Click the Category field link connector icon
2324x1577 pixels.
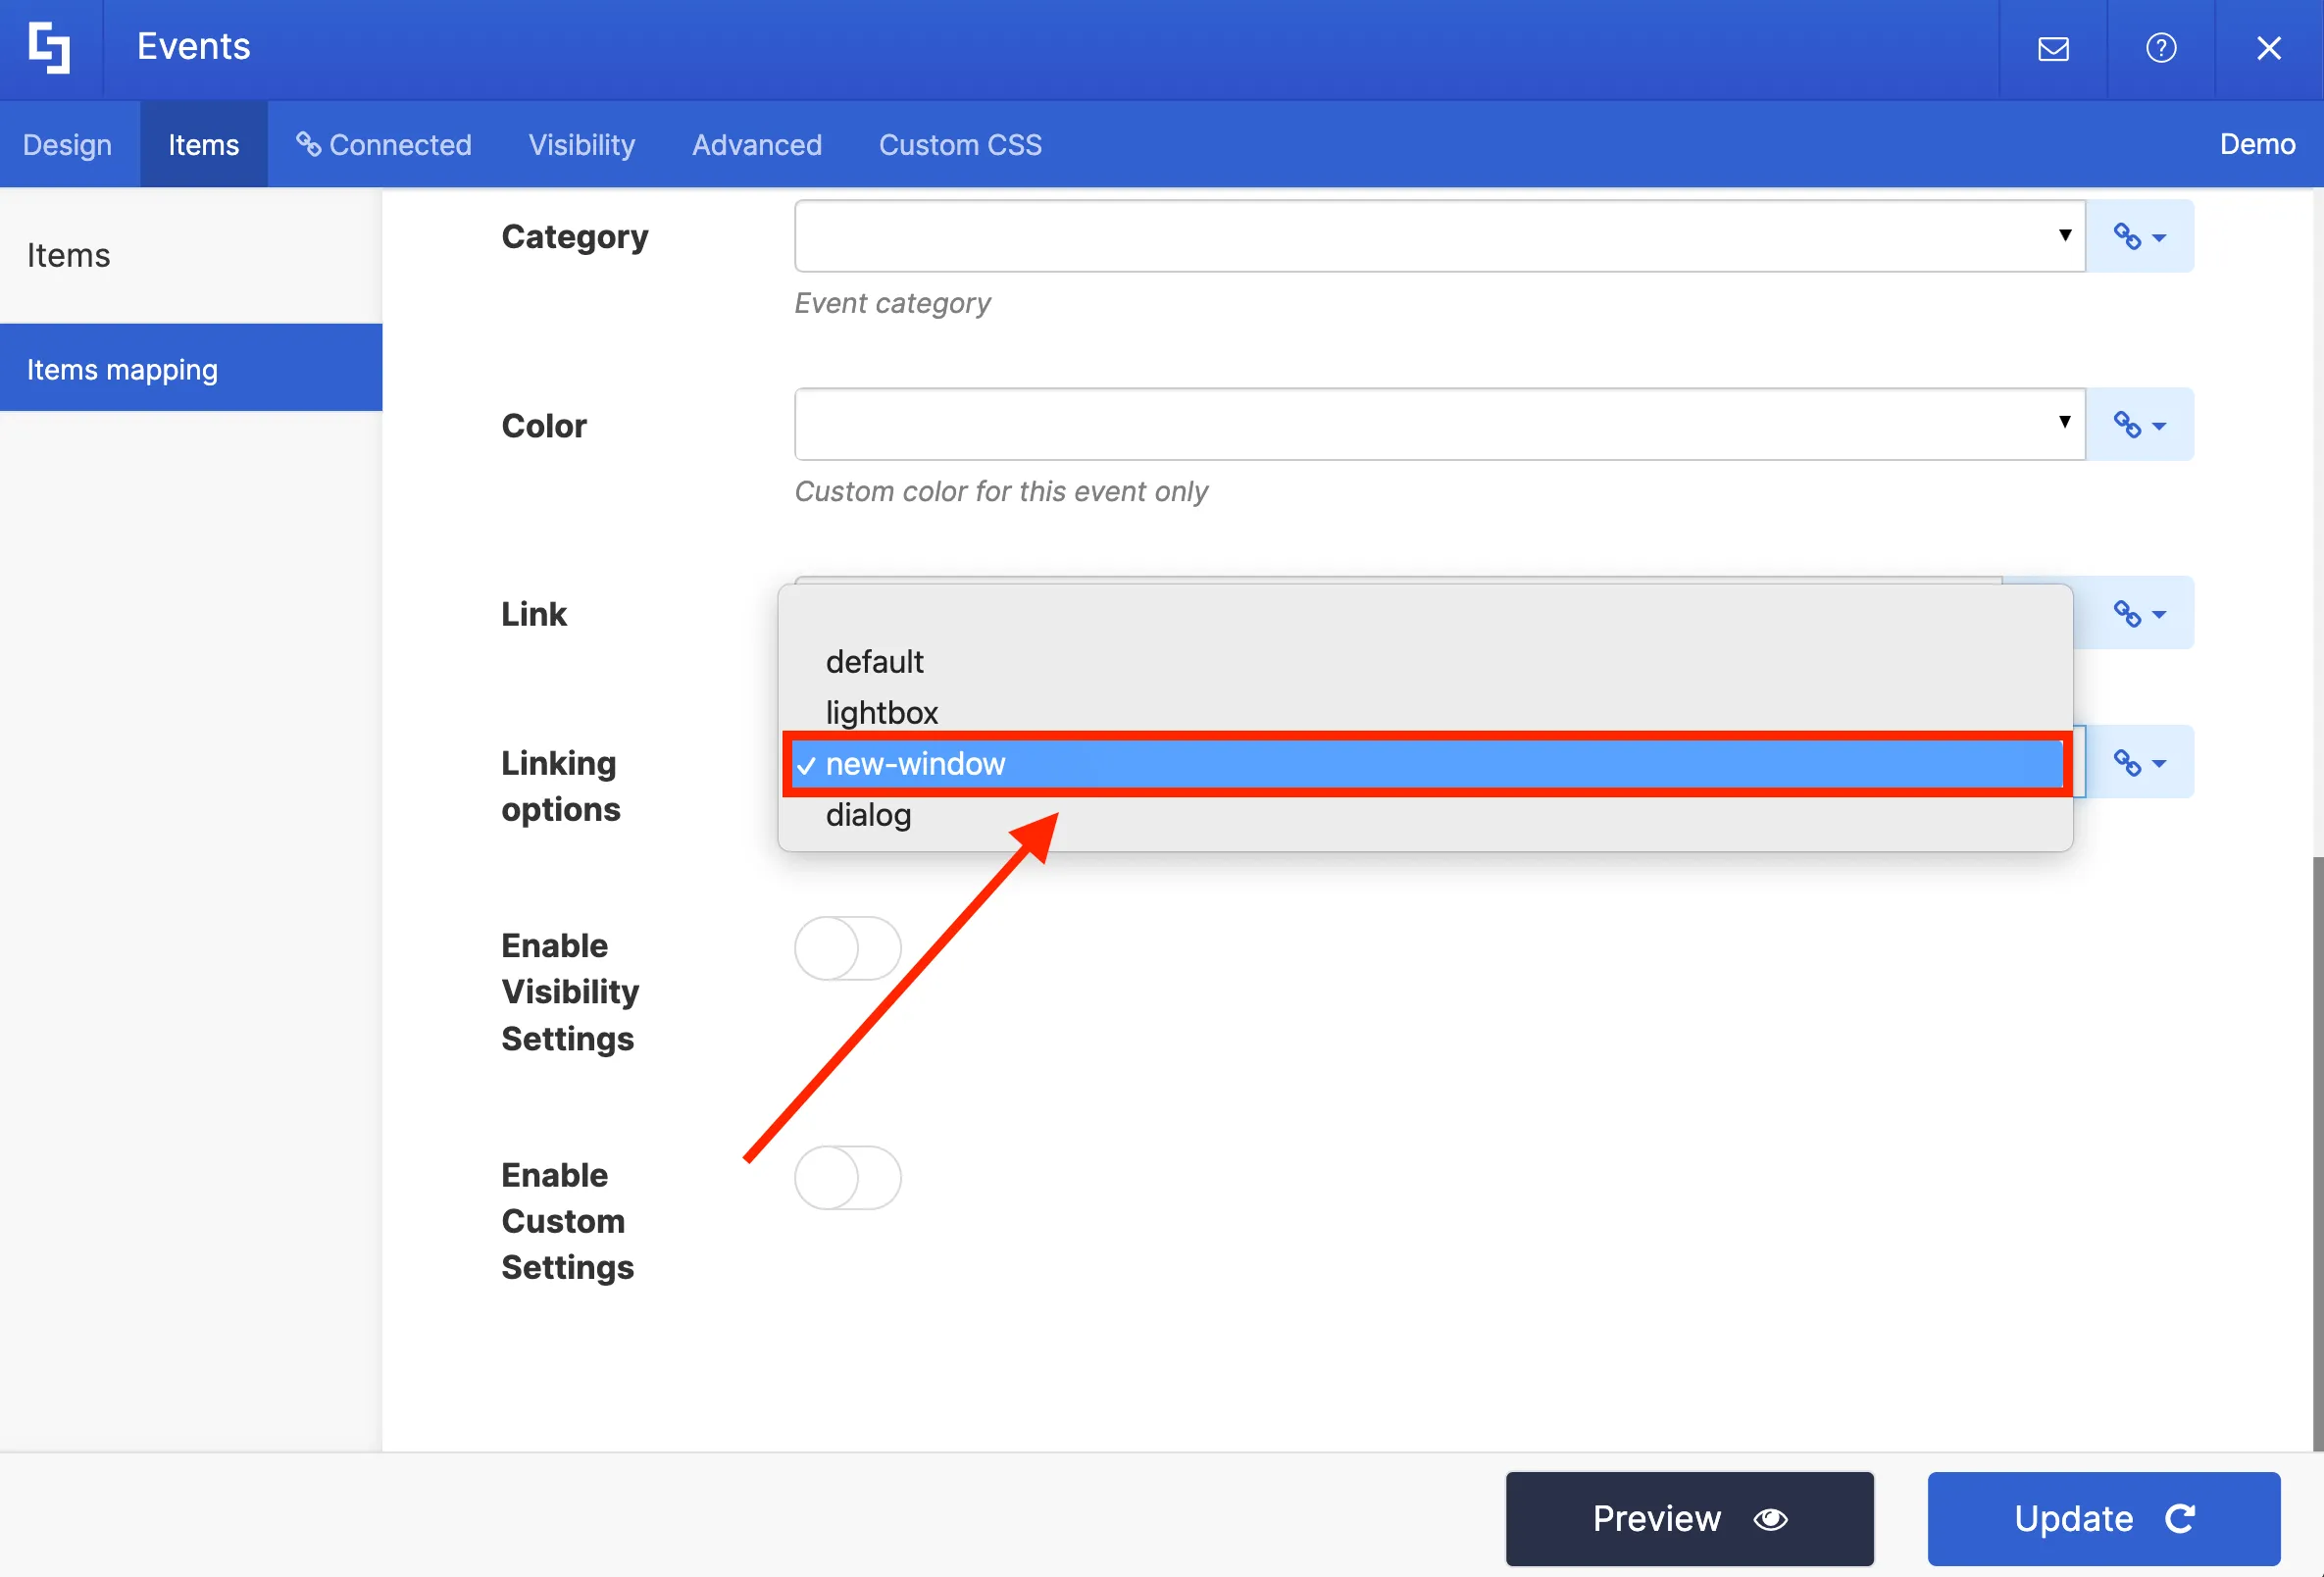[2140, 236]
